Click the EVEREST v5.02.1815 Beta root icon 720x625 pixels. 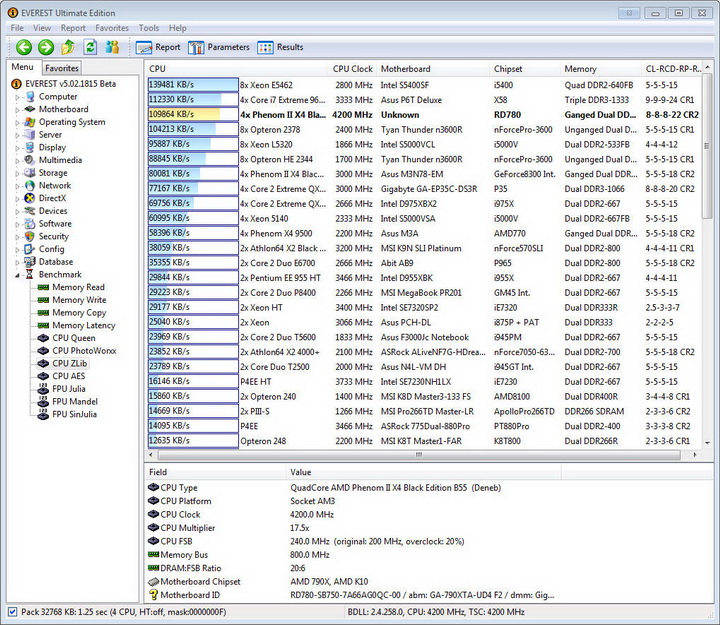pos(16,84)
